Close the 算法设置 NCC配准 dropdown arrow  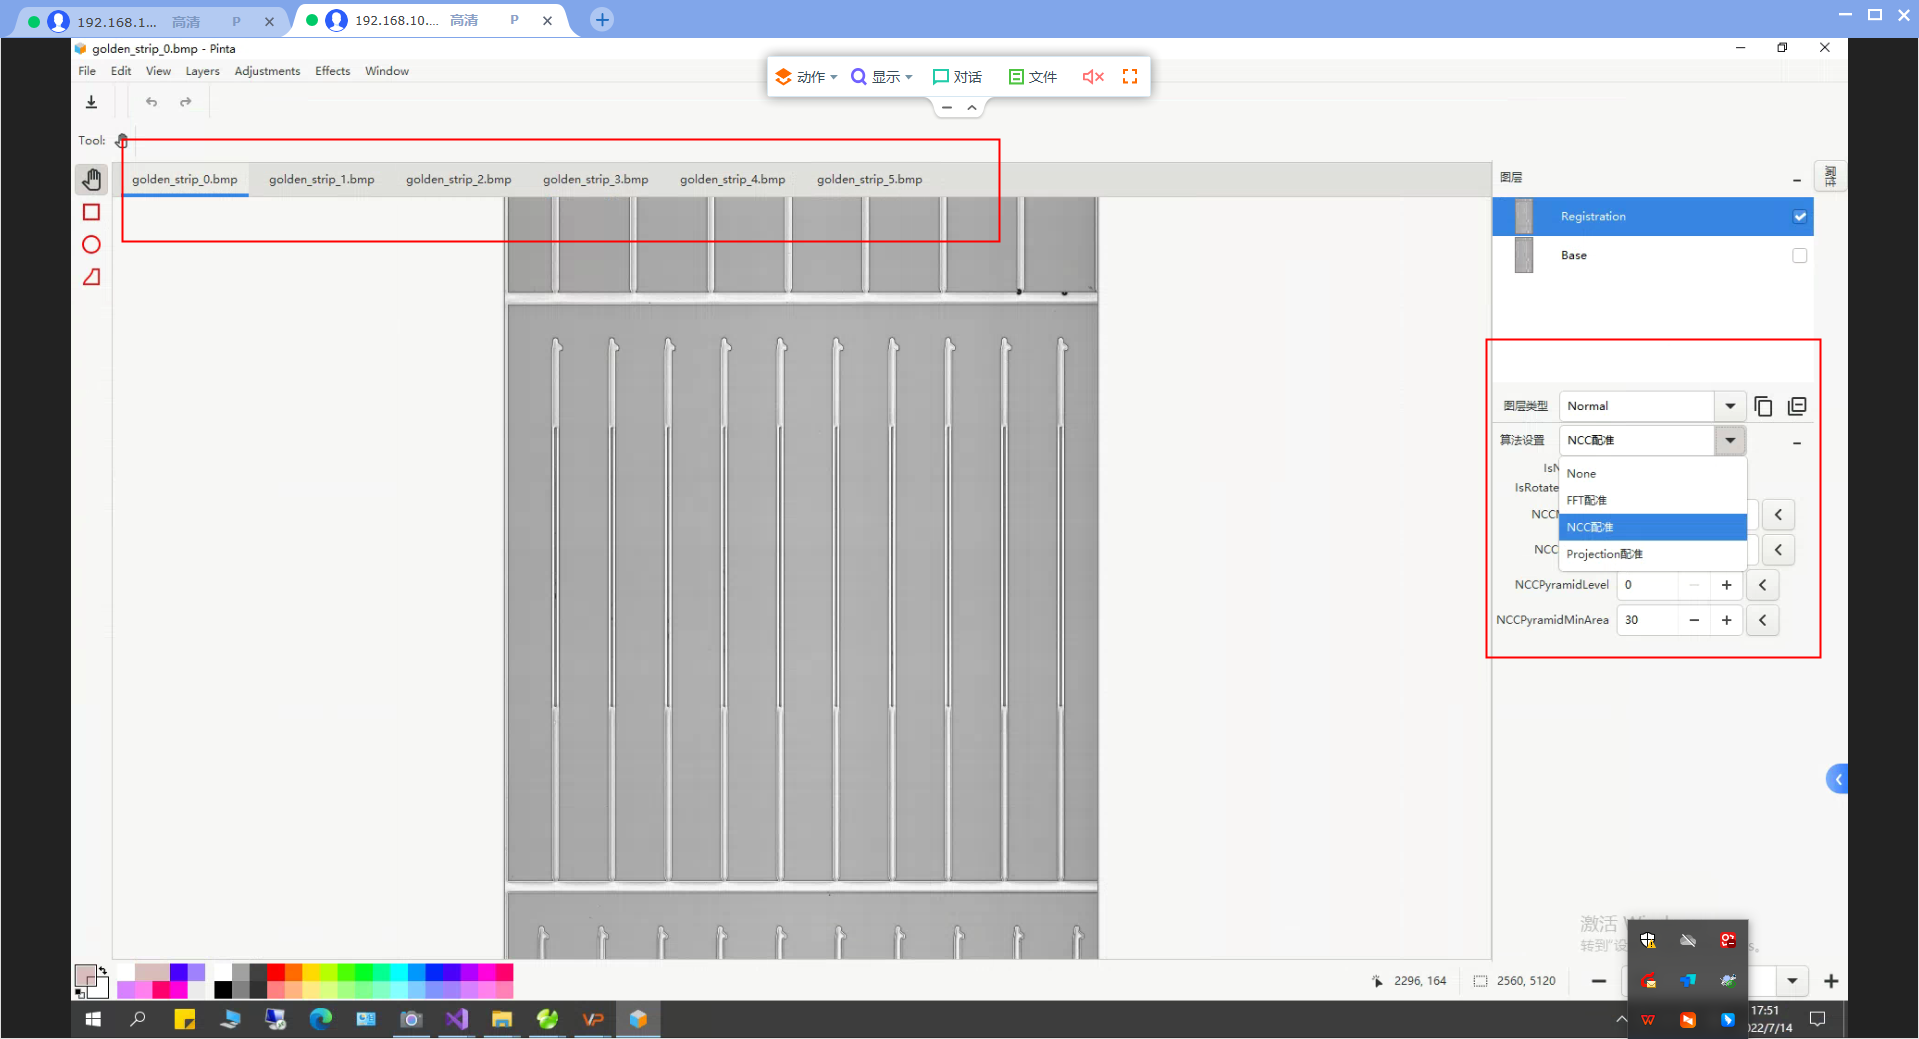[x=1730, y=440]
